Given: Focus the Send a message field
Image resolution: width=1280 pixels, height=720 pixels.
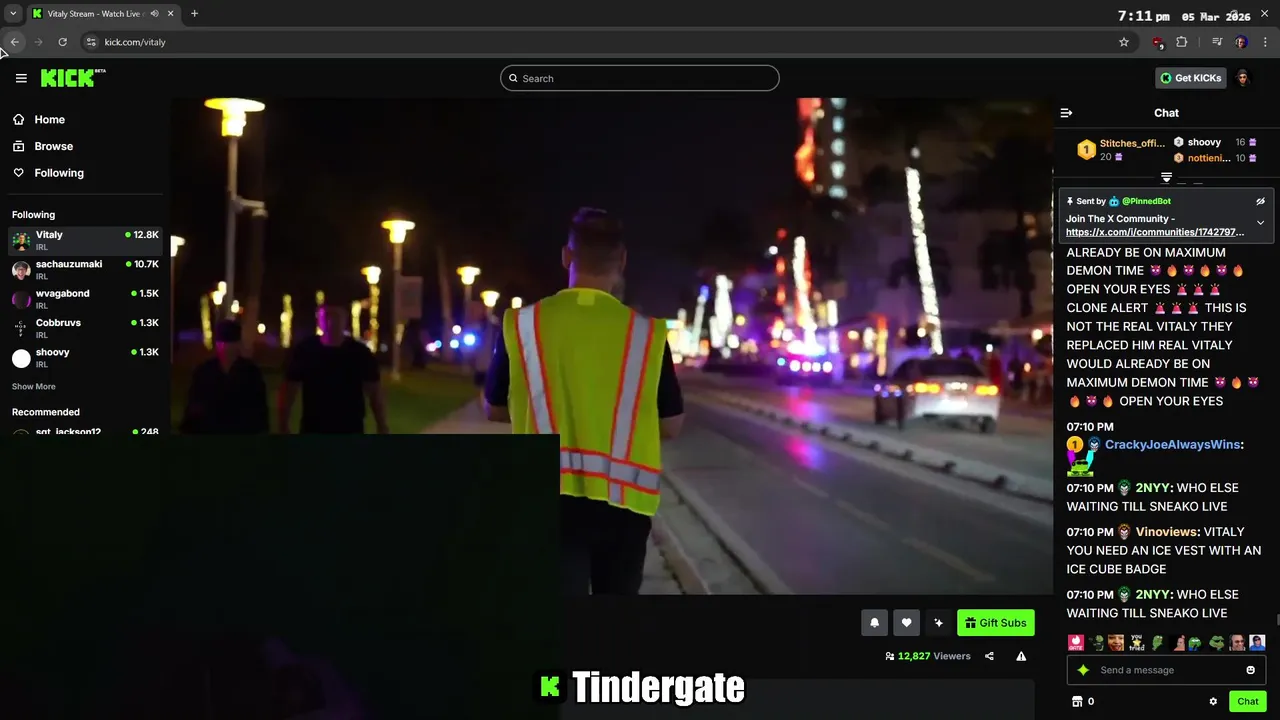Looking at the screenshot, I should click(x=1168, y=670).
